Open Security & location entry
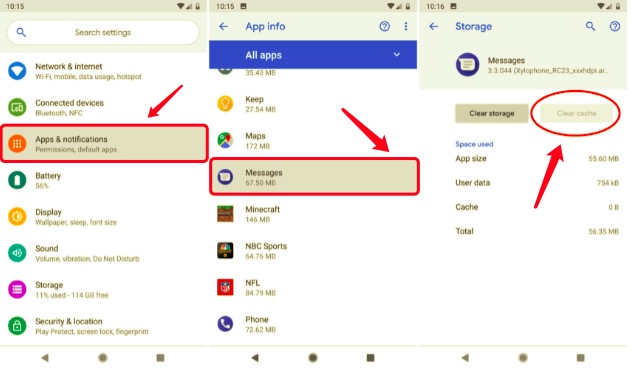Image resolution: width=632 pixels, height=372 pixels. (104, 326)
